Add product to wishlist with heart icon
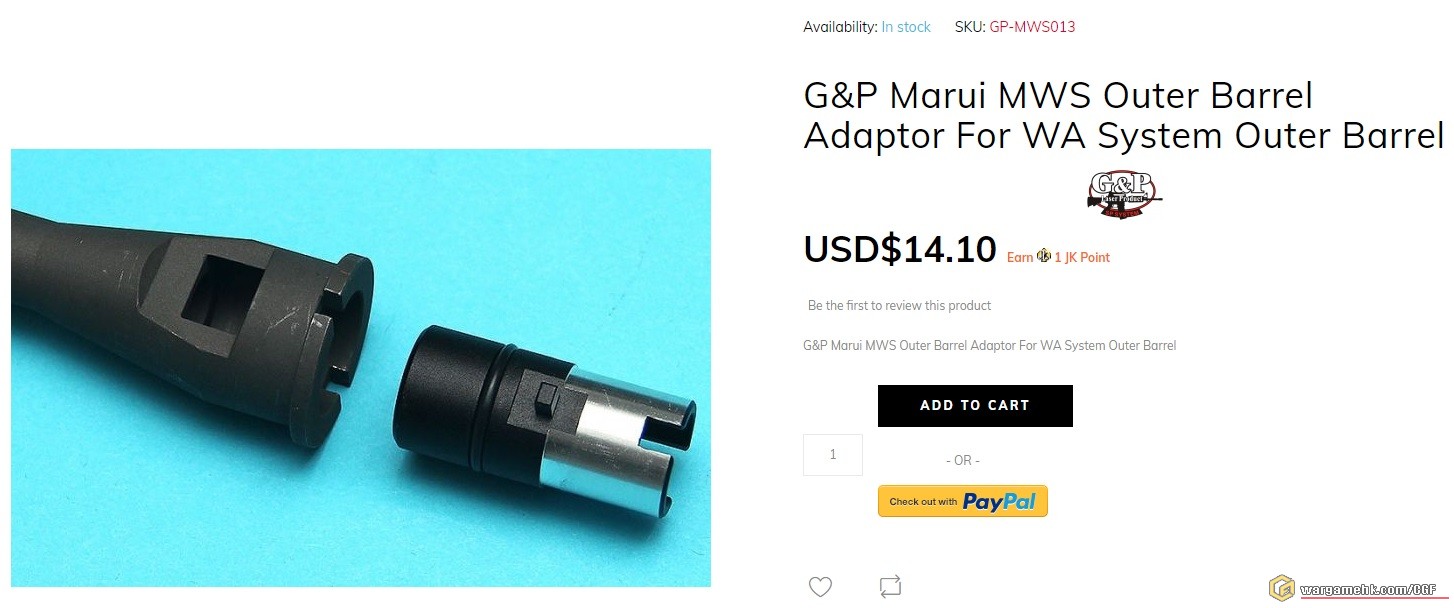Image resolution: width=1454 pixels, height=608 pixels. [820, 587]
